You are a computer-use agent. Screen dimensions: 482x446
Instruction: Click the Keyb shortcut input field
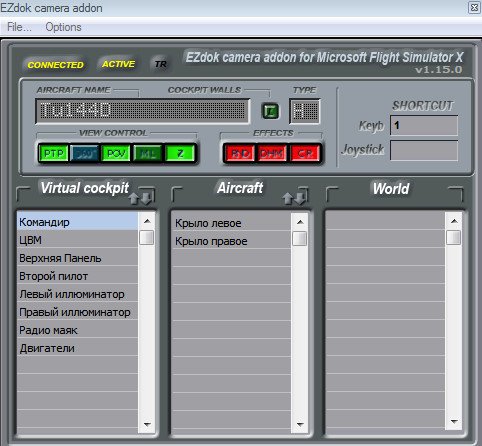[x=424, y=126]
